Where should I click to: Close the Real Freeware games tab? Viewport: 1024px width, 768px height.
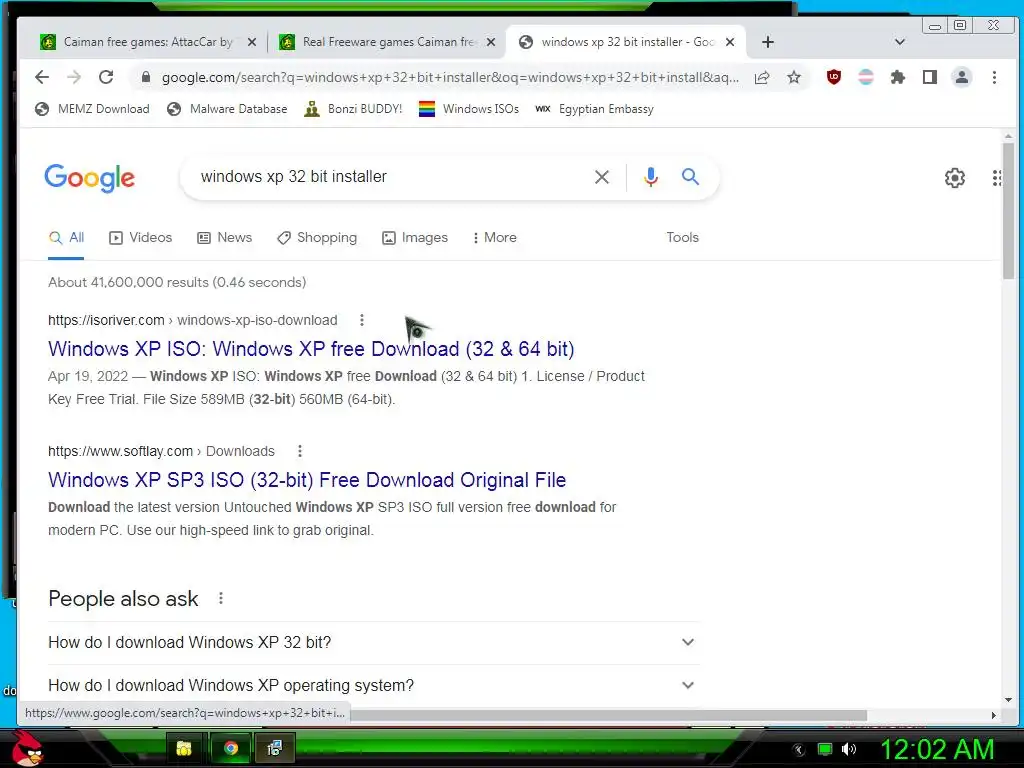(491, 42)
